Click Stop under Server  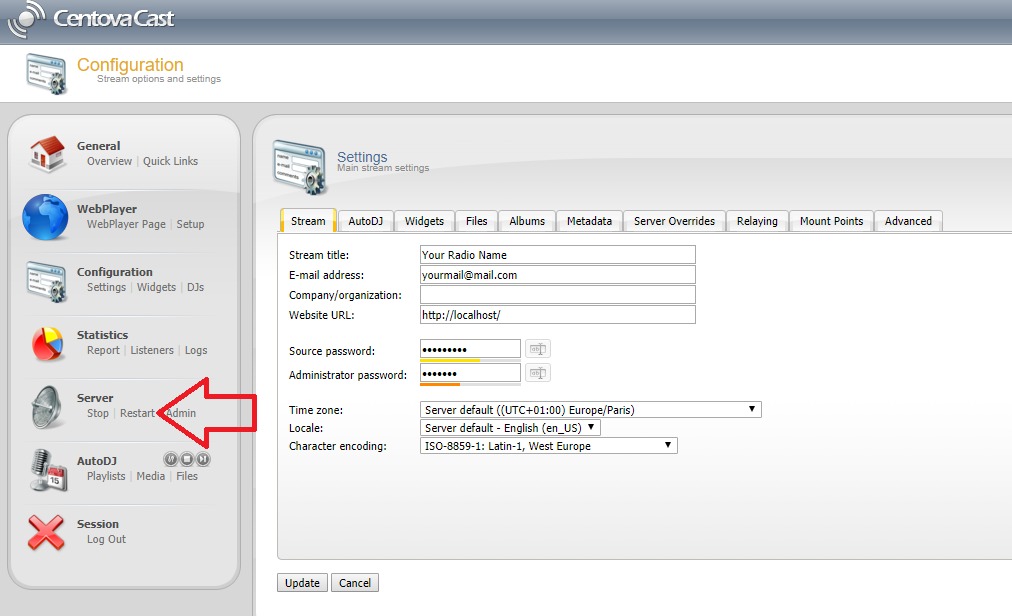97,413
